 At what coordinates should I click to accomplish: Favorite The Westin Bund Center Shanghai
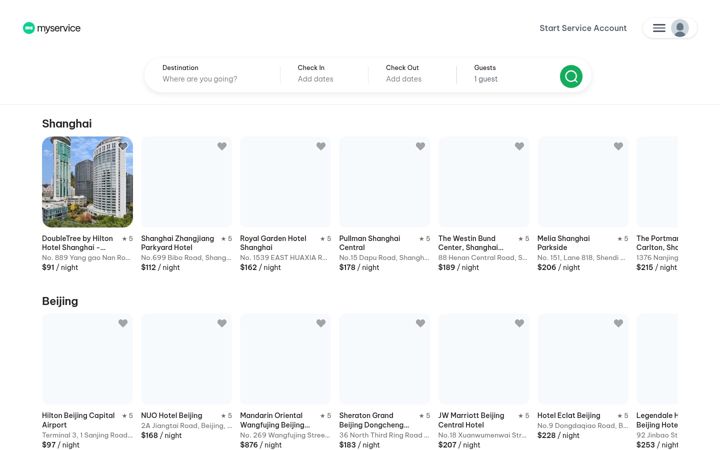[519, 146]
